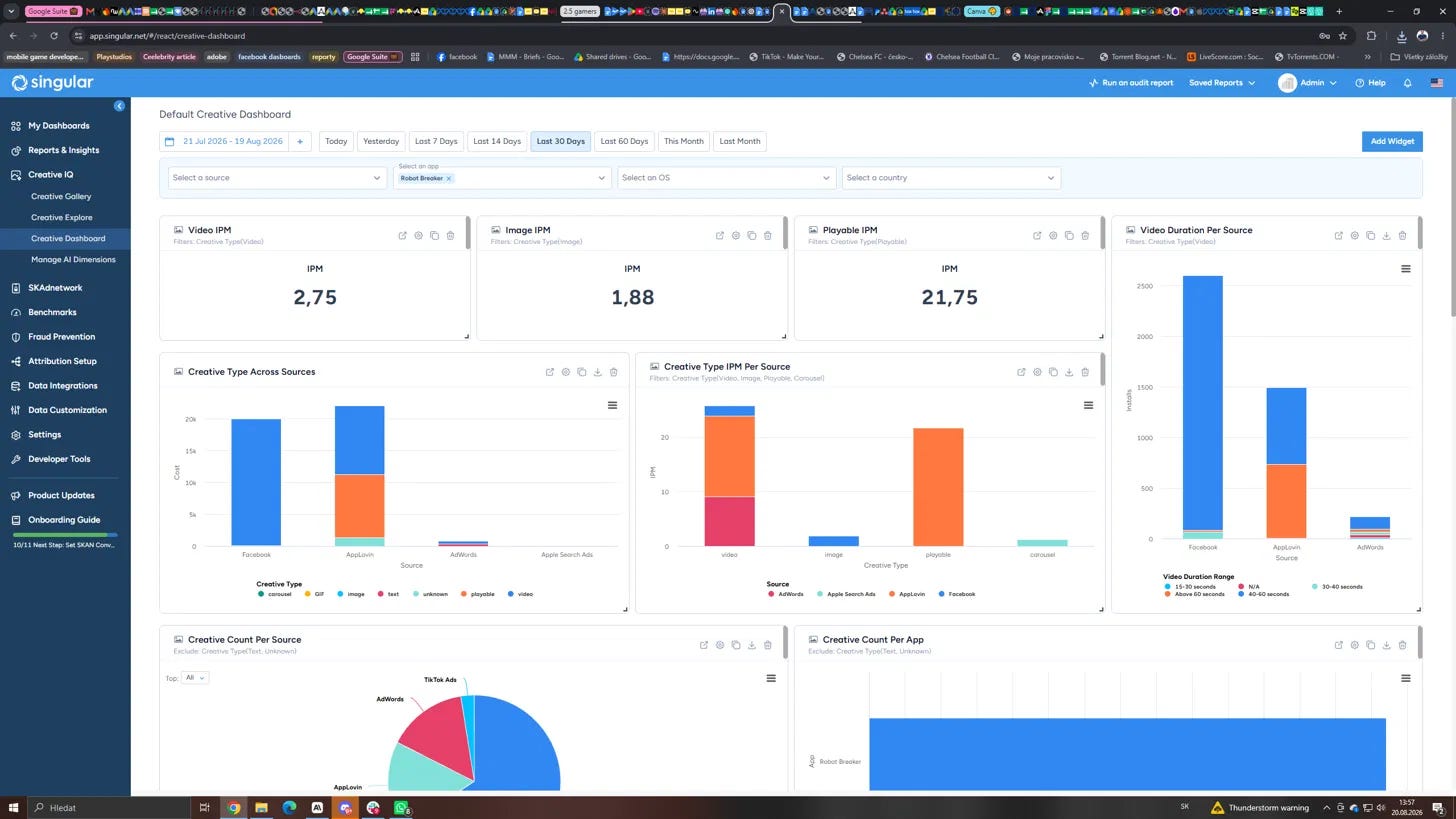
Task: Toggle playable series in Creative Type legend
Action: coord(478,594)
